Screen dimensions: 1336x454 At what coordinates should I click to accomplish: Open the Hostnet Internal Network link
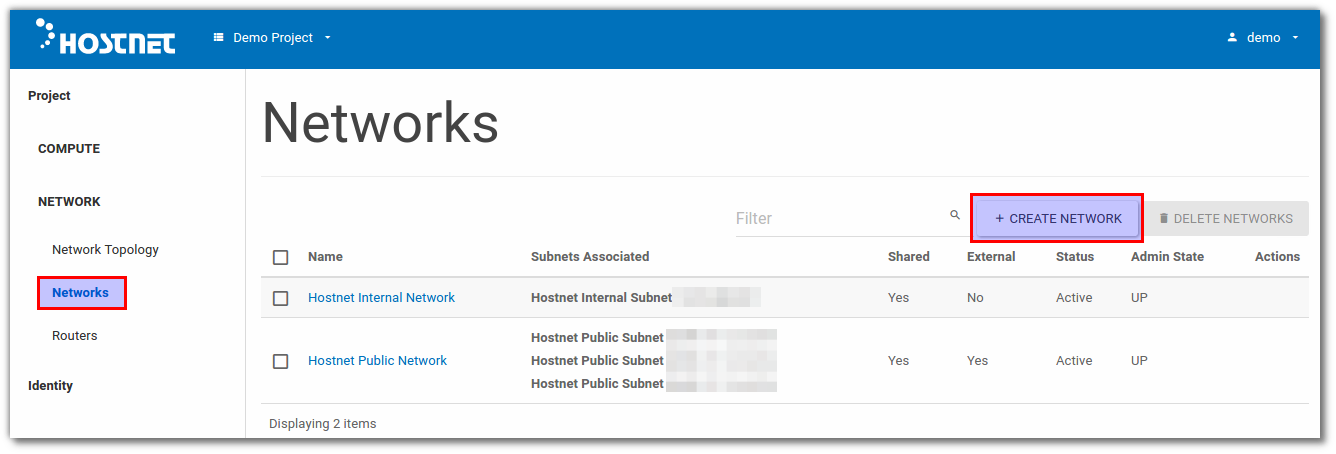pyautogui.click(x=381, y=298)
